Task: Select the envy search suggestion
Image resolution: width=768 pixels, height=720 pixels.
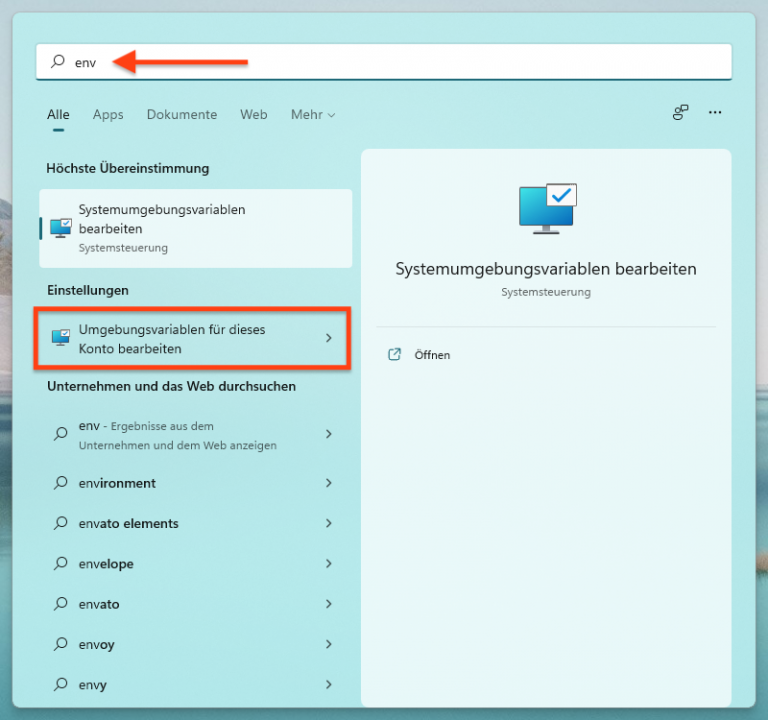Action: pos(195,684)
